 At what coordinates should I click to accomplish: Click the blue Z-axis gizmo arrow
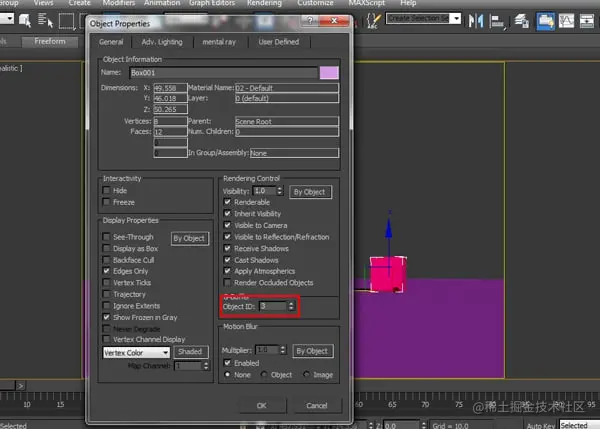click(x=389, y=228)
